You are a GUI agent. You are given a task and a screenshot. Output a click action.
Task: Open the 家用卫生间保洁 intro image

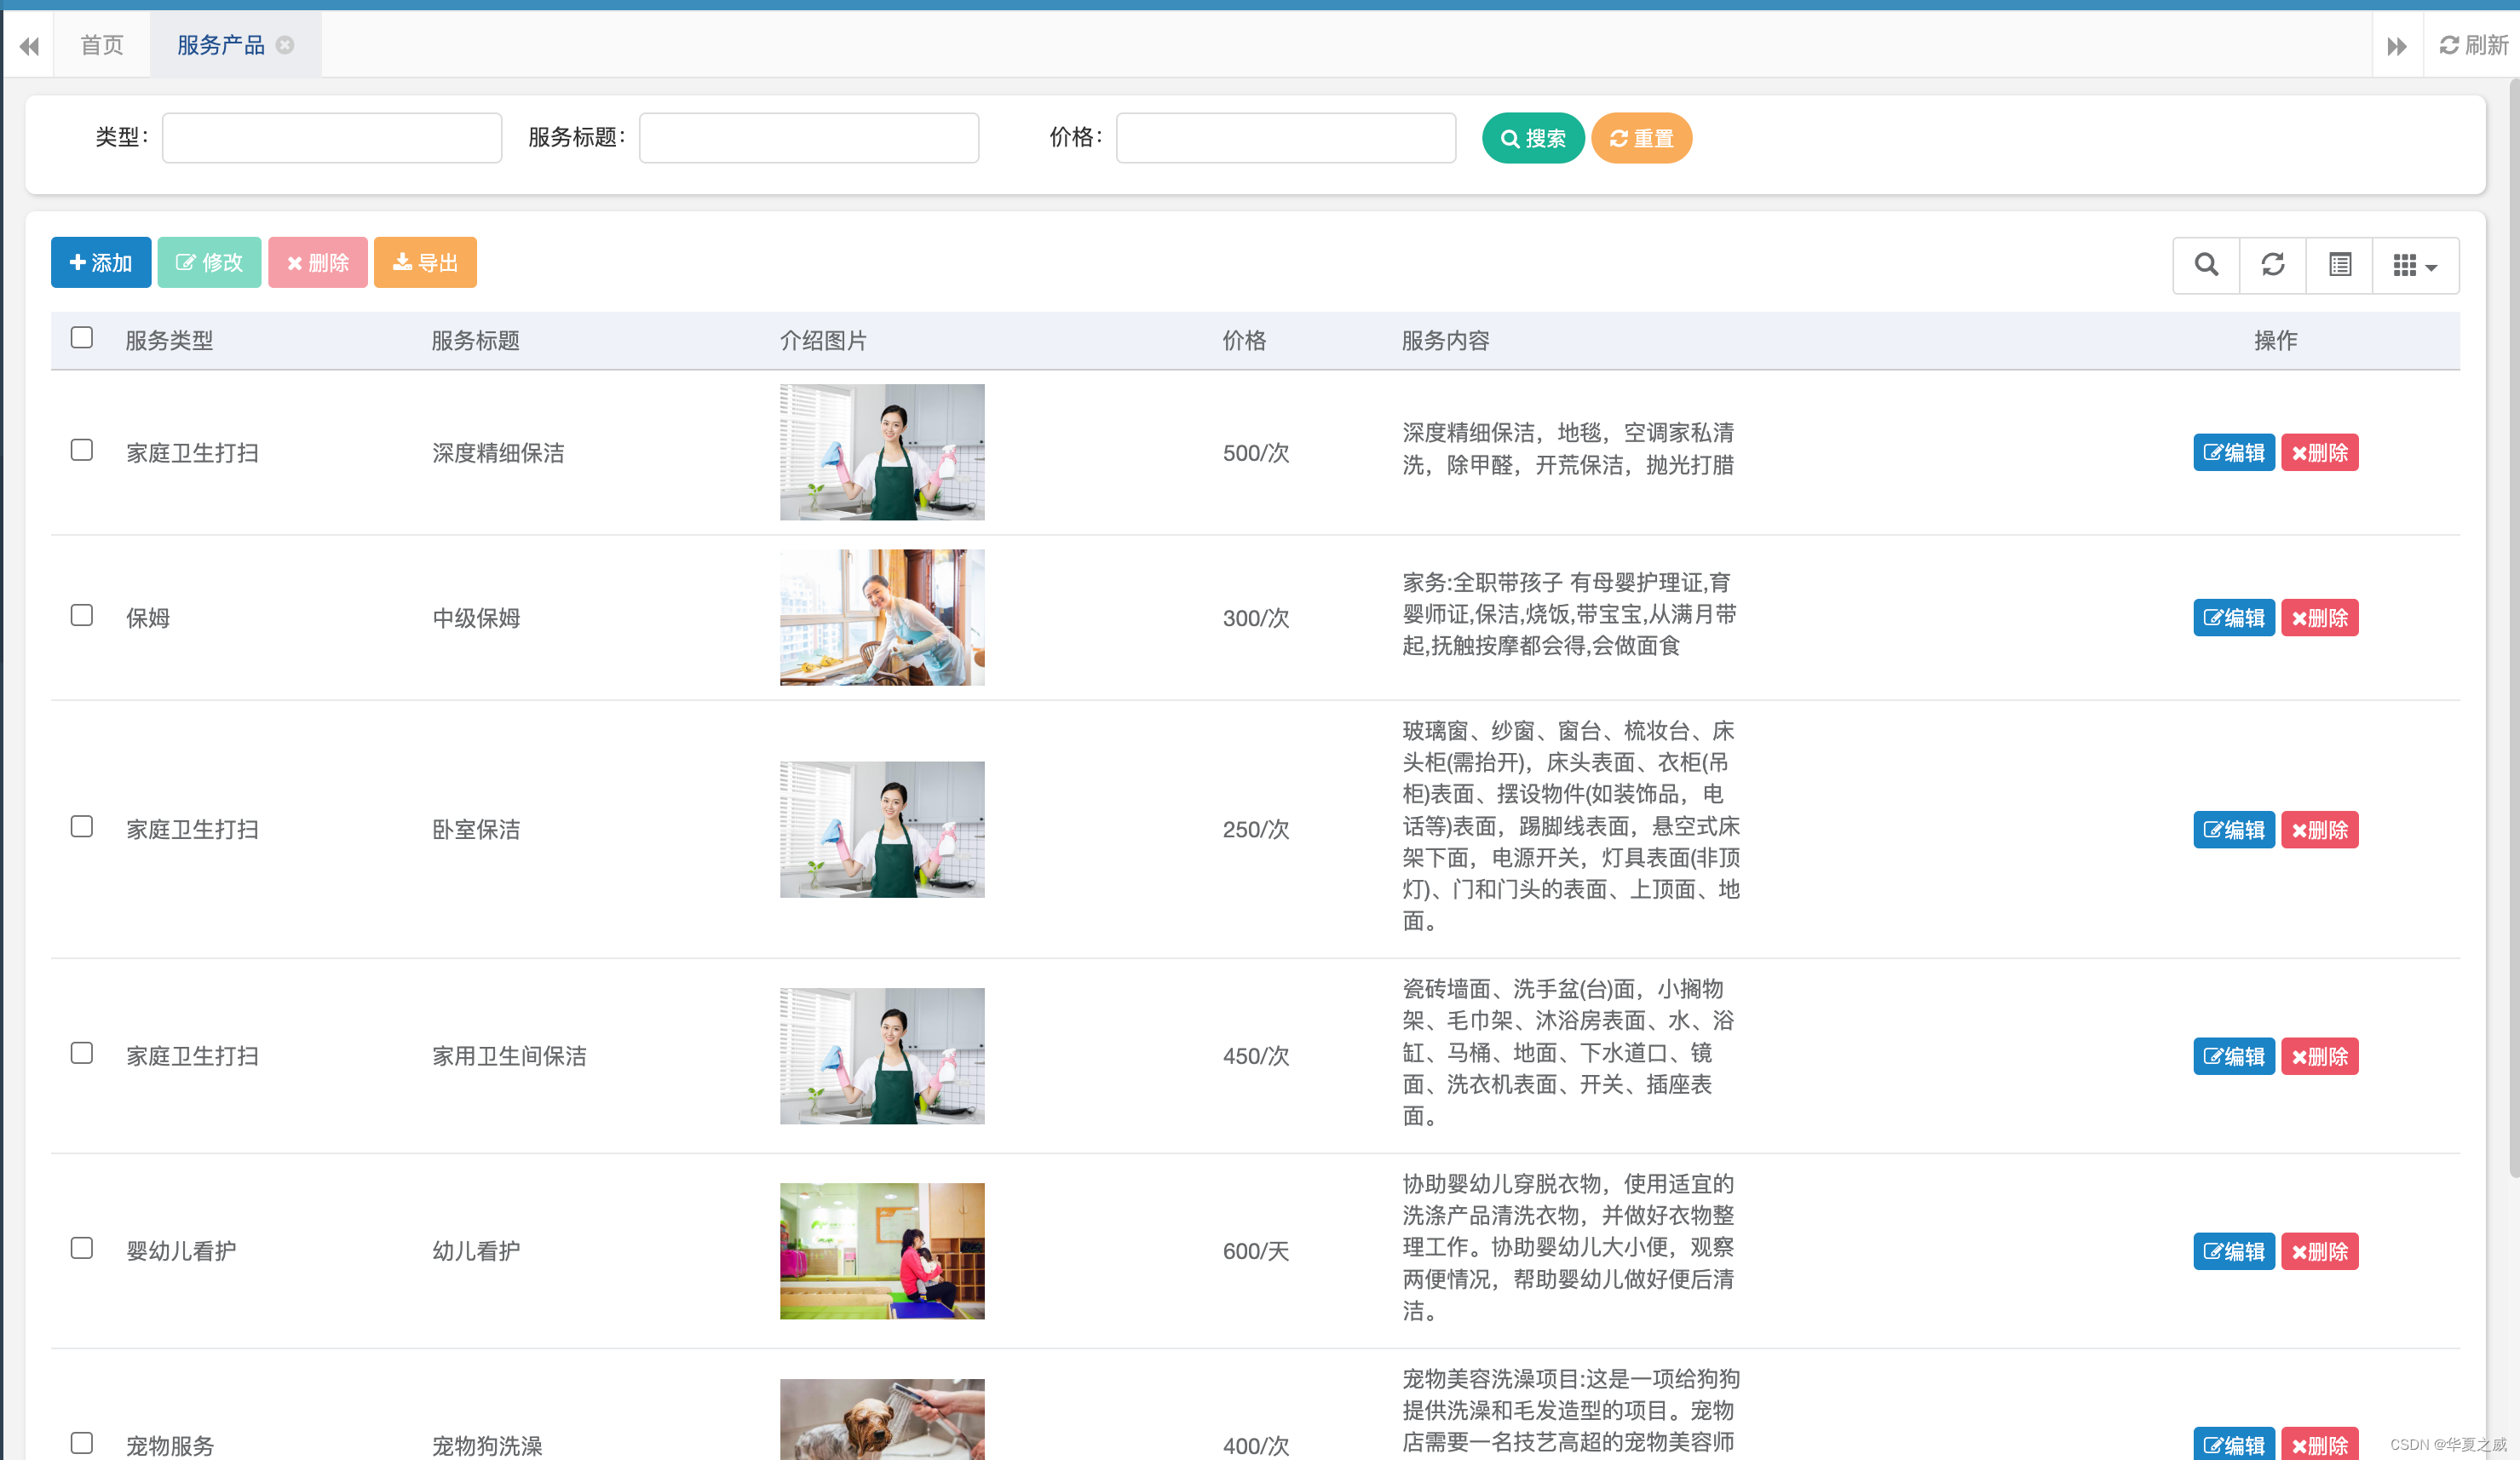point(882,1056)
